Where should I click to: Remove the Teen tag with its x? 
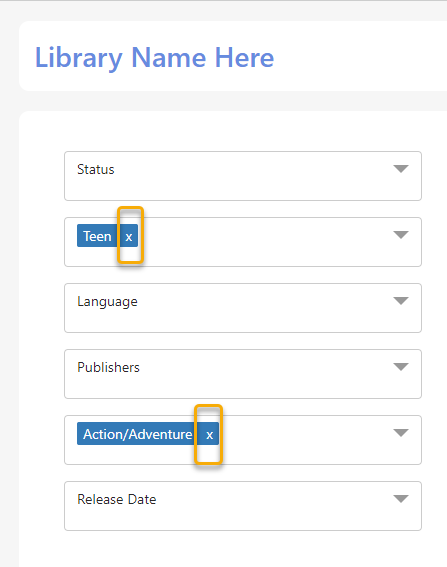click(129, 236)
